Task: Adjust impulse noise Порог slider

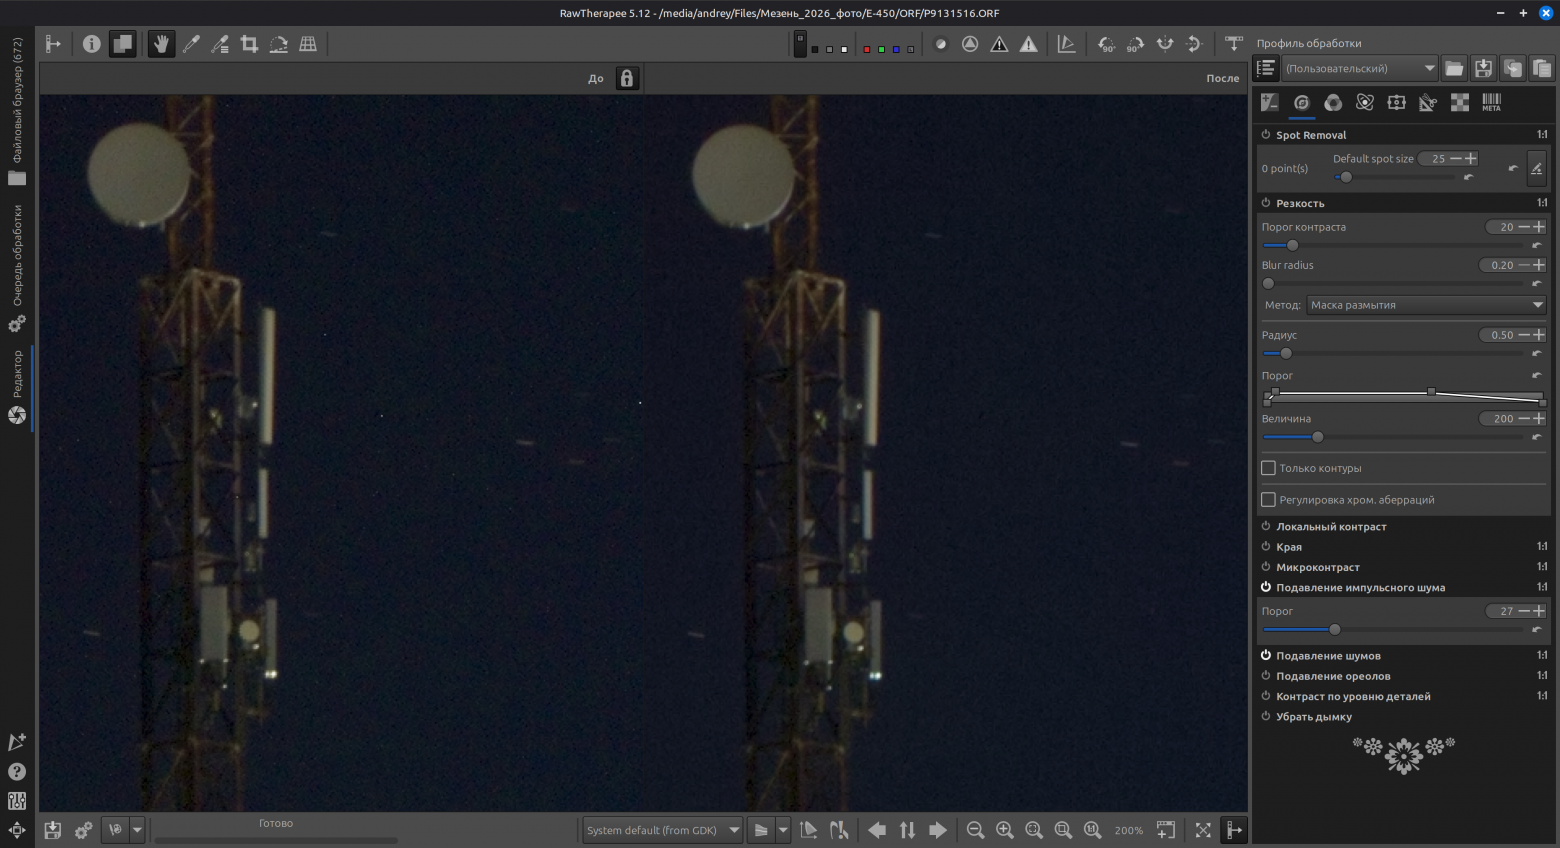Action: (1394, 629)
